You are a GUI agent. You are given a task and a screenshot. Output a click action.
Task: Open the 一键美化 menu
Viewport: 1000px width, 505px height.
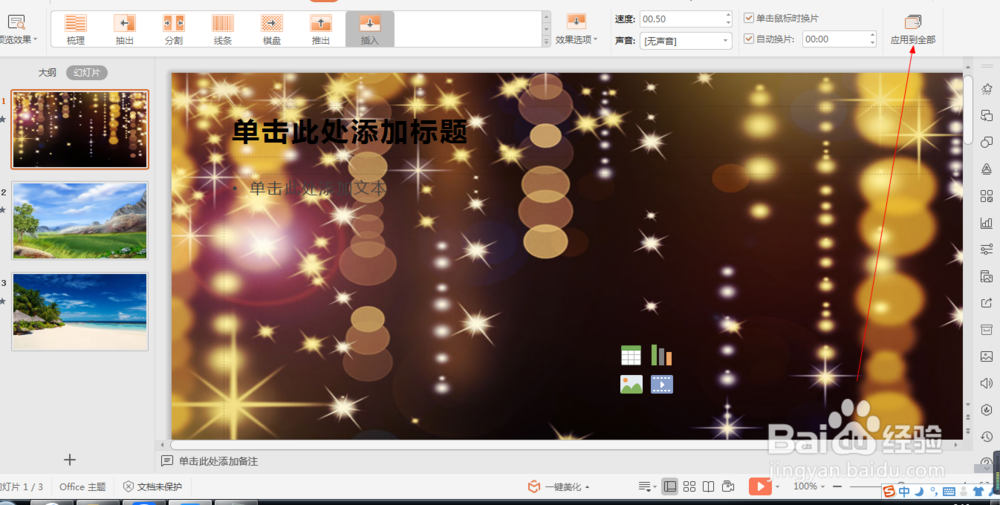[x=558, y=487]
